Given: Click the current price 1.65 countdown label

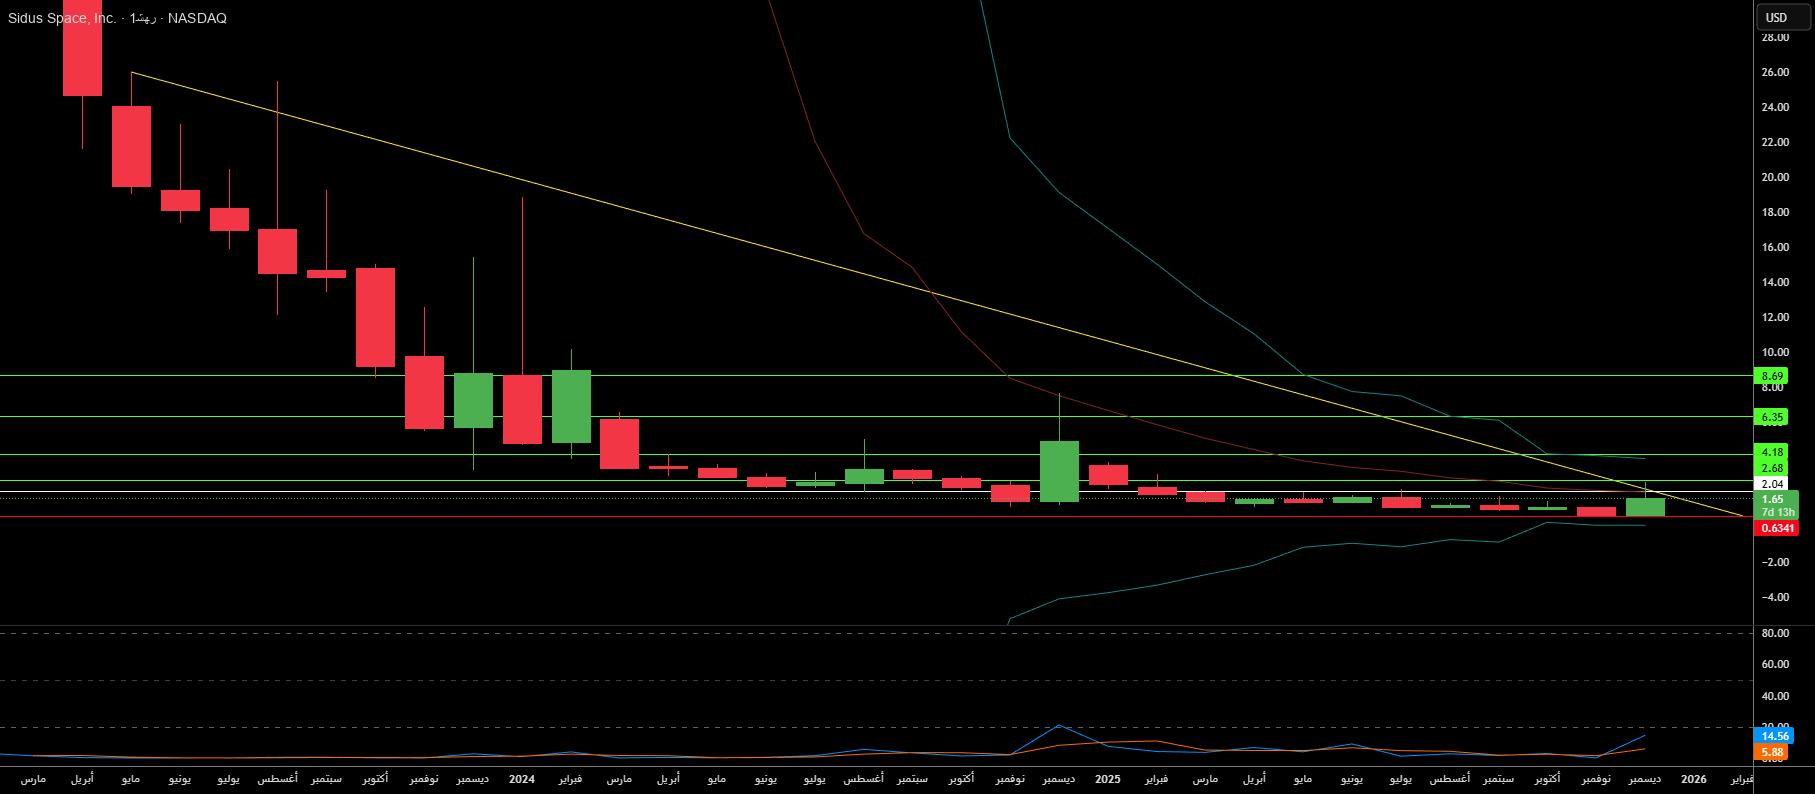Looking at the screenshot, I should (x=1776, y=505).
